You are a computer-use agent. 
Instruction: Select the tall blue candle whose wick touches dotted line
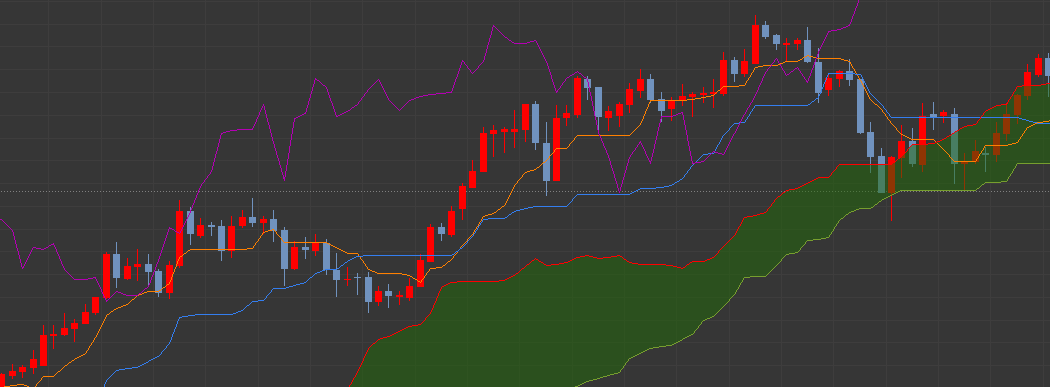pos(546,161)
